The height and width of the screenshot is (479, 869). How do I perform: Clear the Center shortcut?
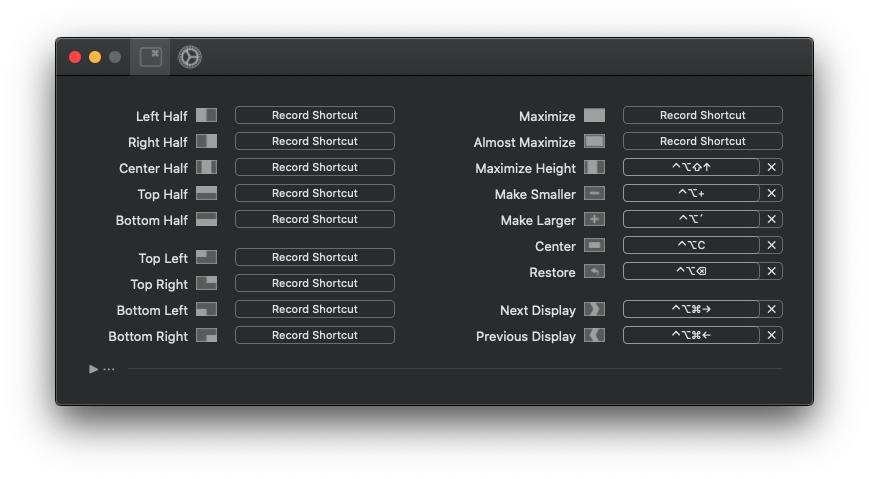[771, 246]
